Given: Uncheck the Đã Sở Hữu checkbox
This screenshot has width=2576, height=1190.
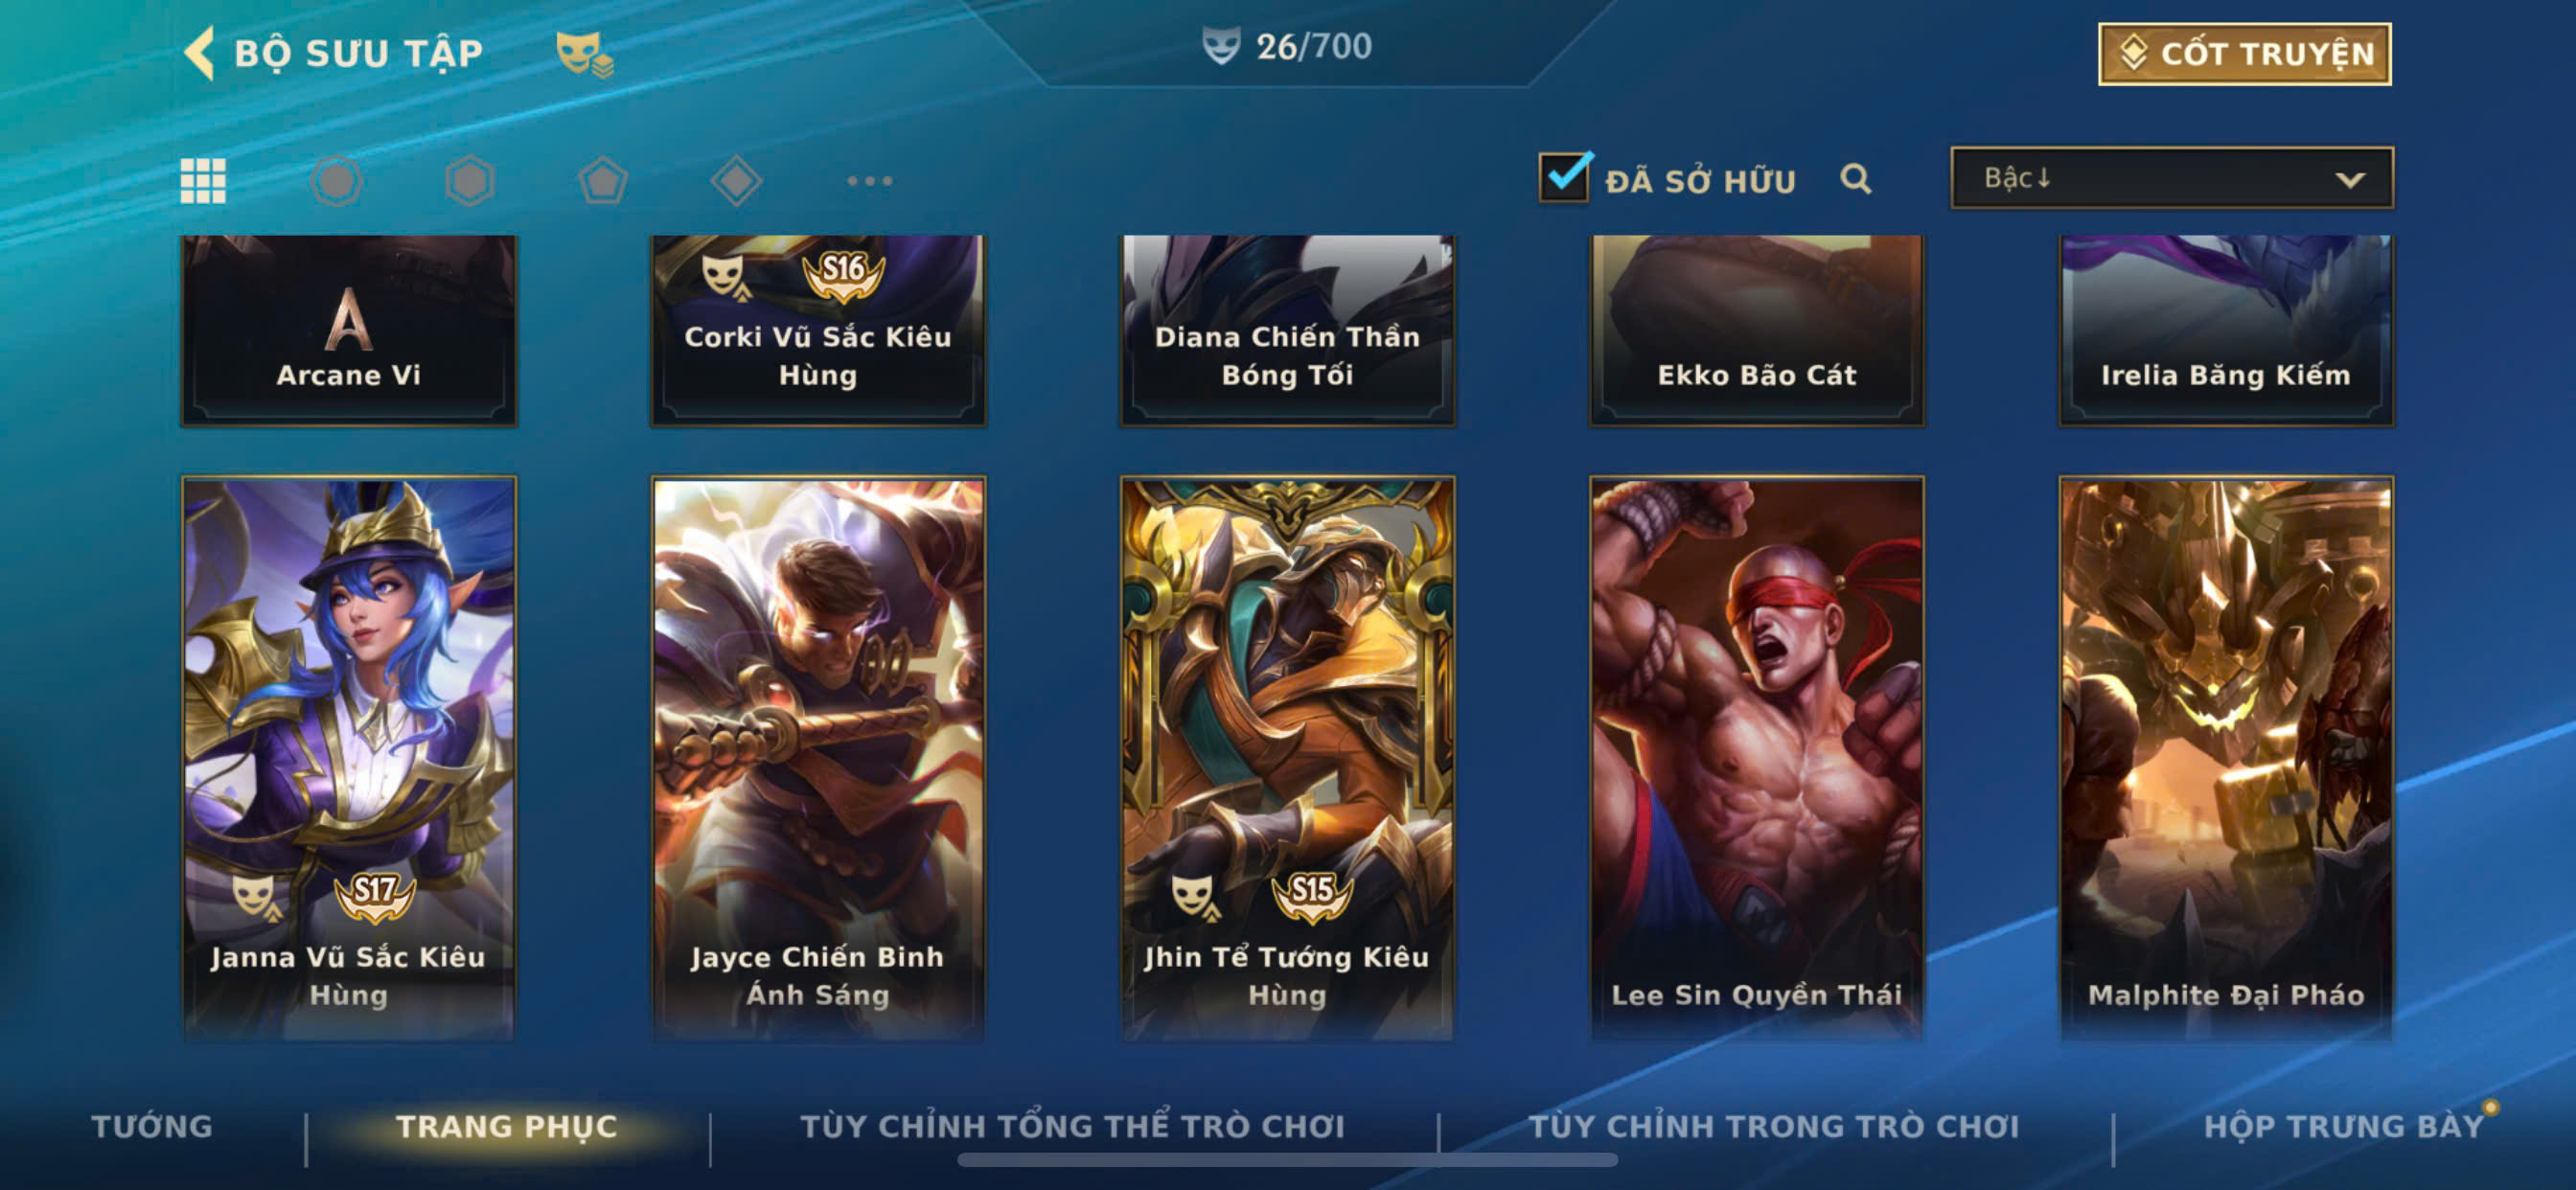Looking at the screenshot, I should 1564,177.
